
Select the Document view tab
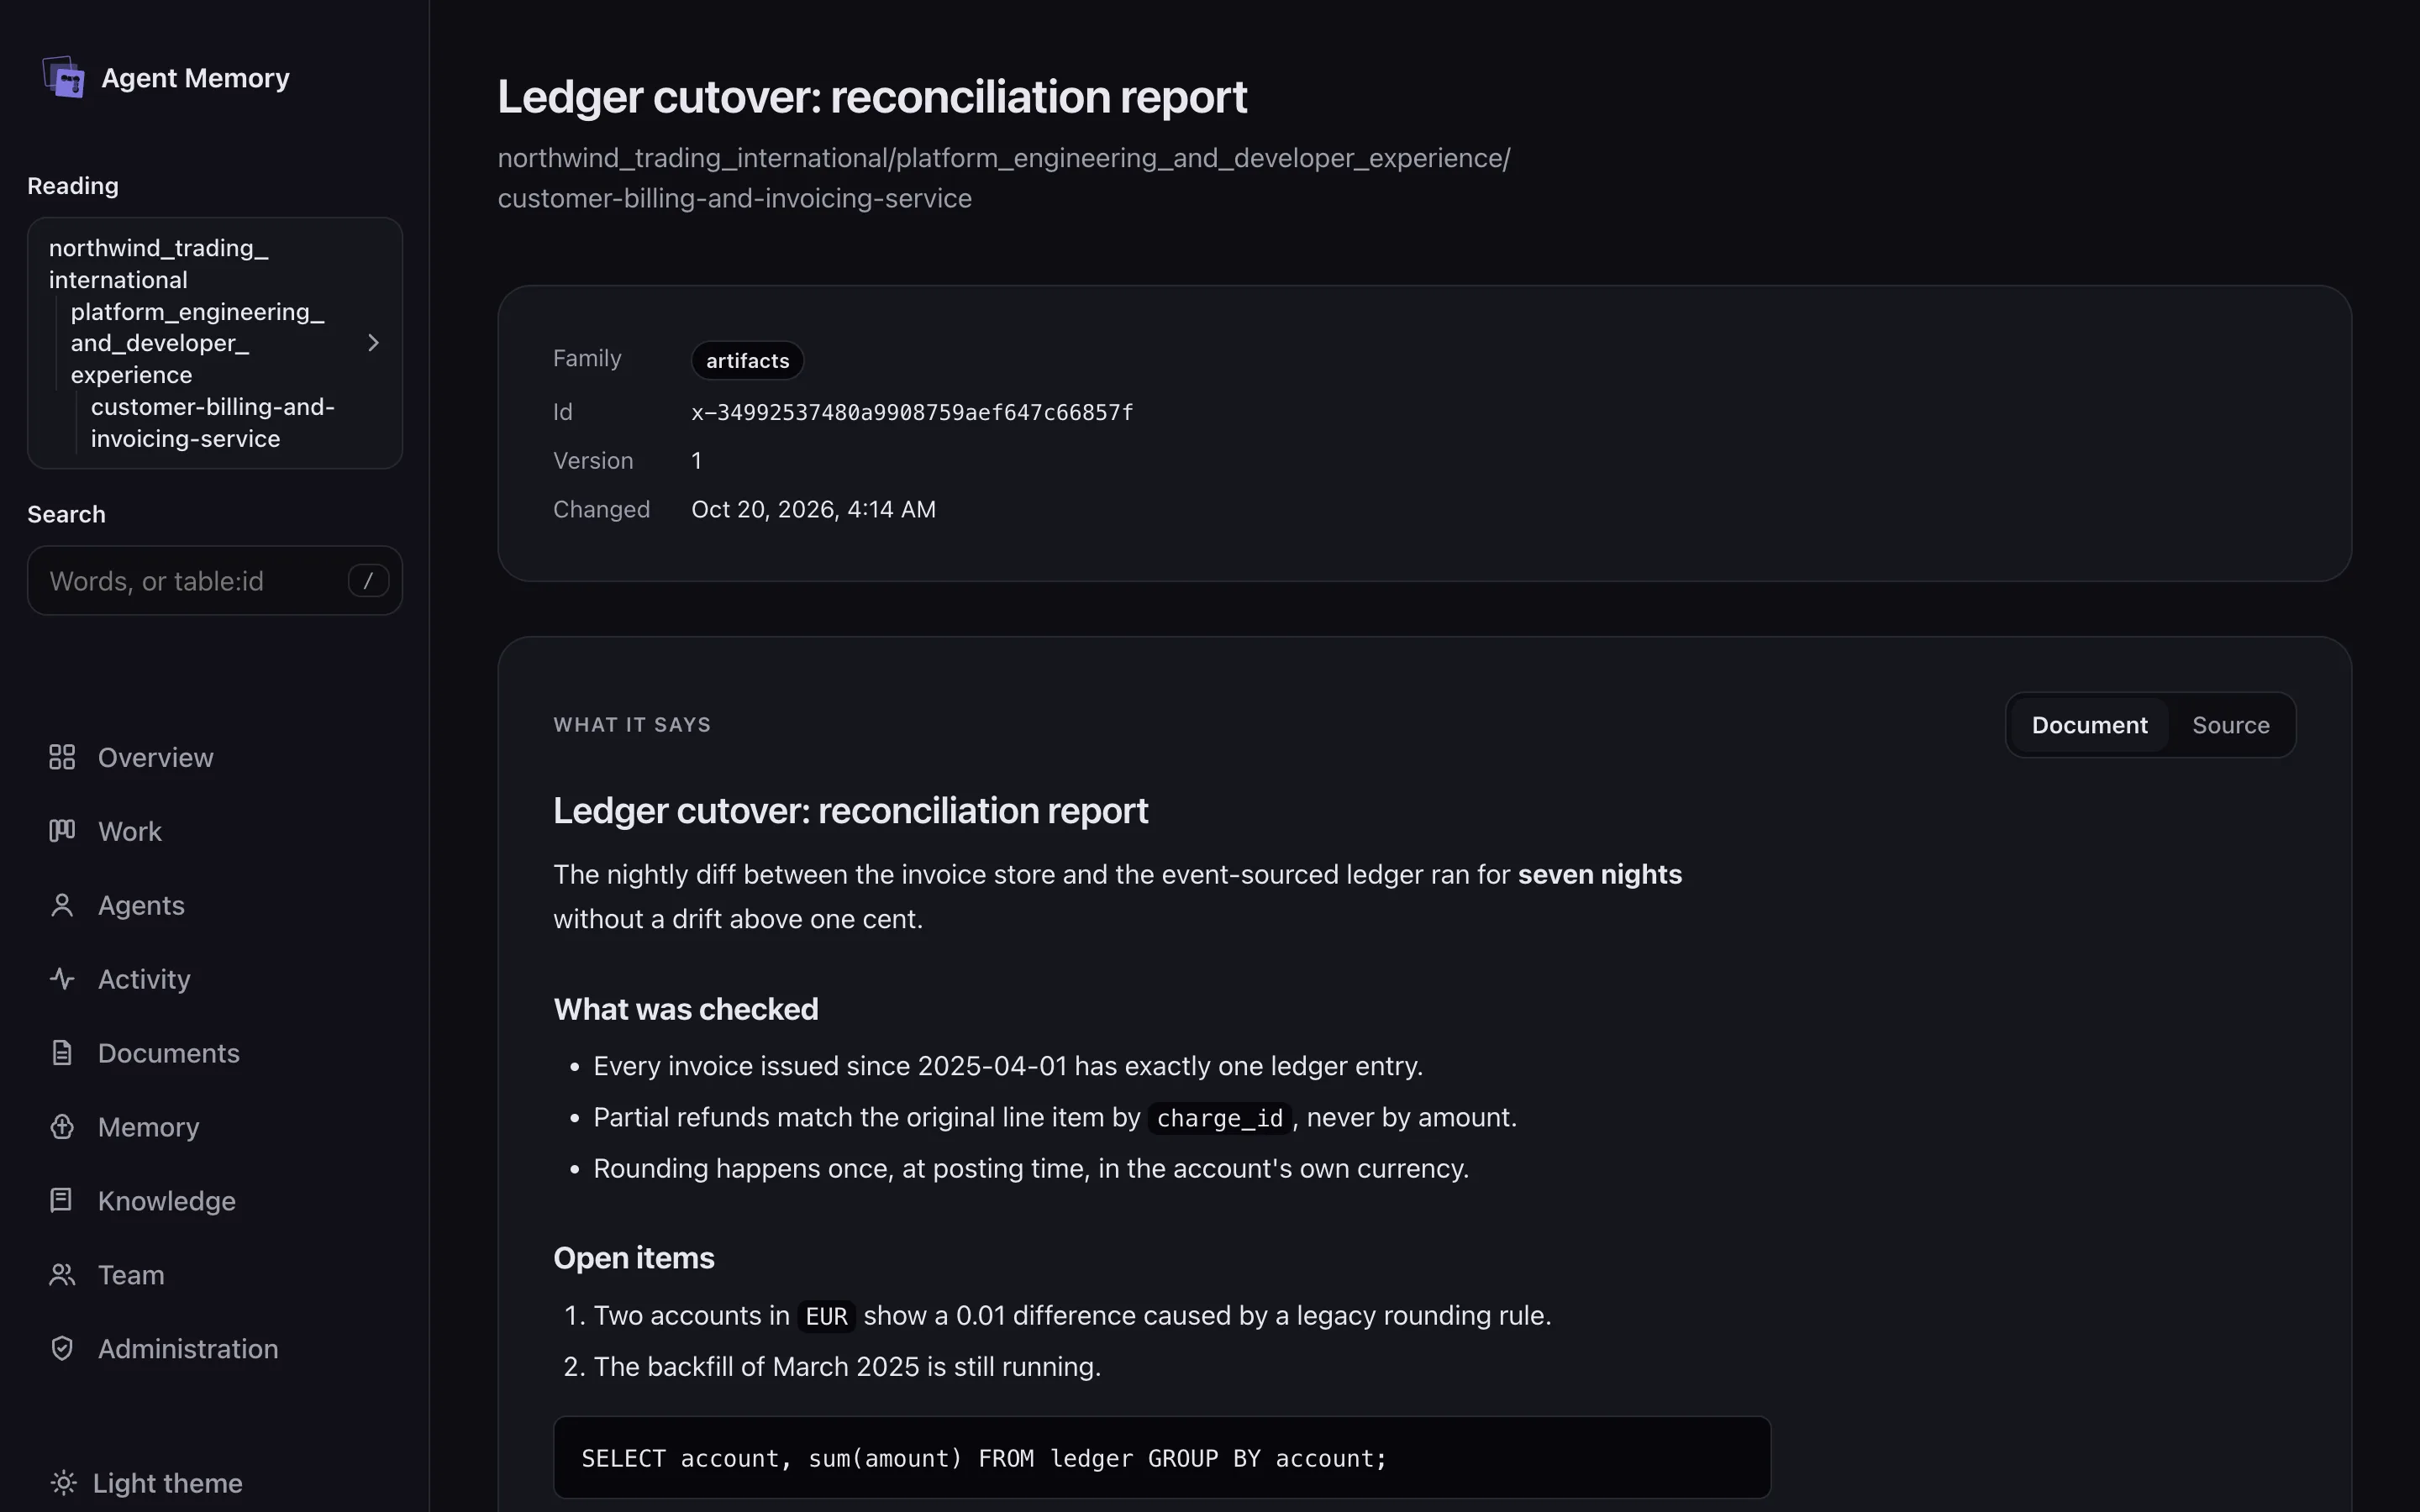[2089, 725]
